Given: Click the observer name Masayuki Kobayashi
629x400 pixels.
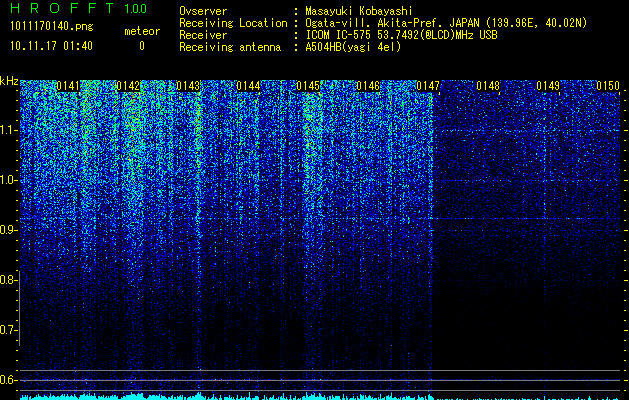Looking at the screenshot, I should point(359,11).
